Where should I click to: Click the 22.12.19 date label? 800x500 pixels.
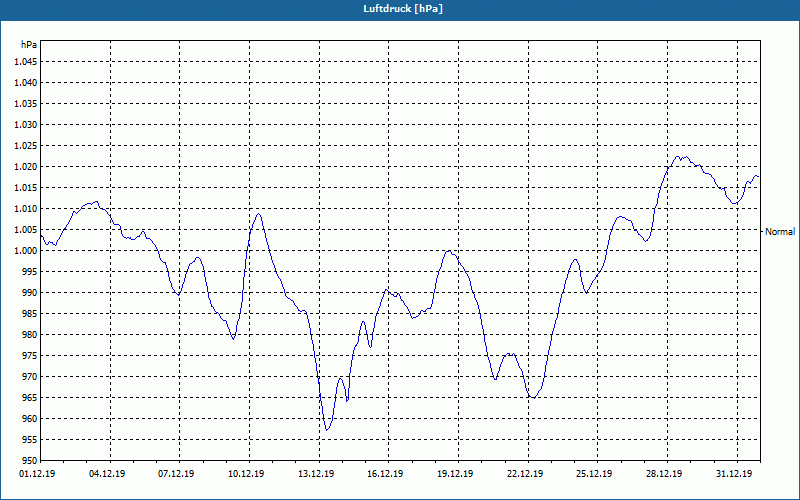coord(526,474)
